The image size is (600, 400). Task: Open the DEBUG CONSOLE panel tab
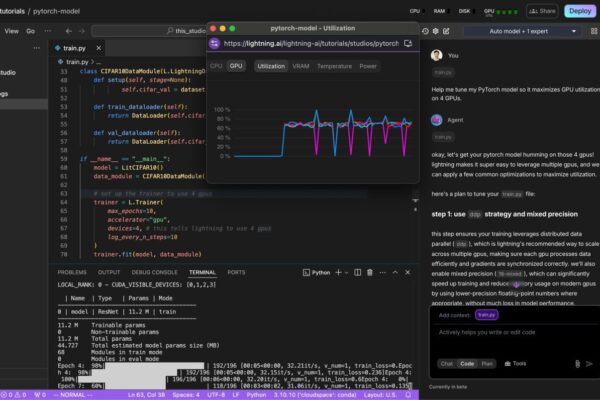(155, 273)
